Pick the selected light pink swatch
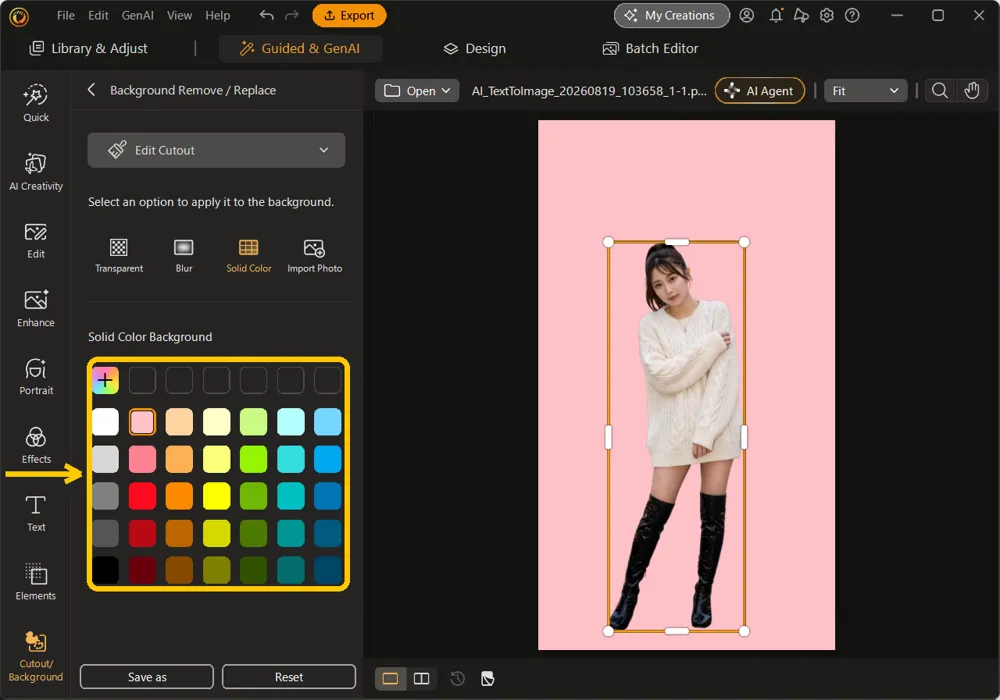Image resolution: width=1000 pixels, height=700 pixels. [x=142, y=422]
